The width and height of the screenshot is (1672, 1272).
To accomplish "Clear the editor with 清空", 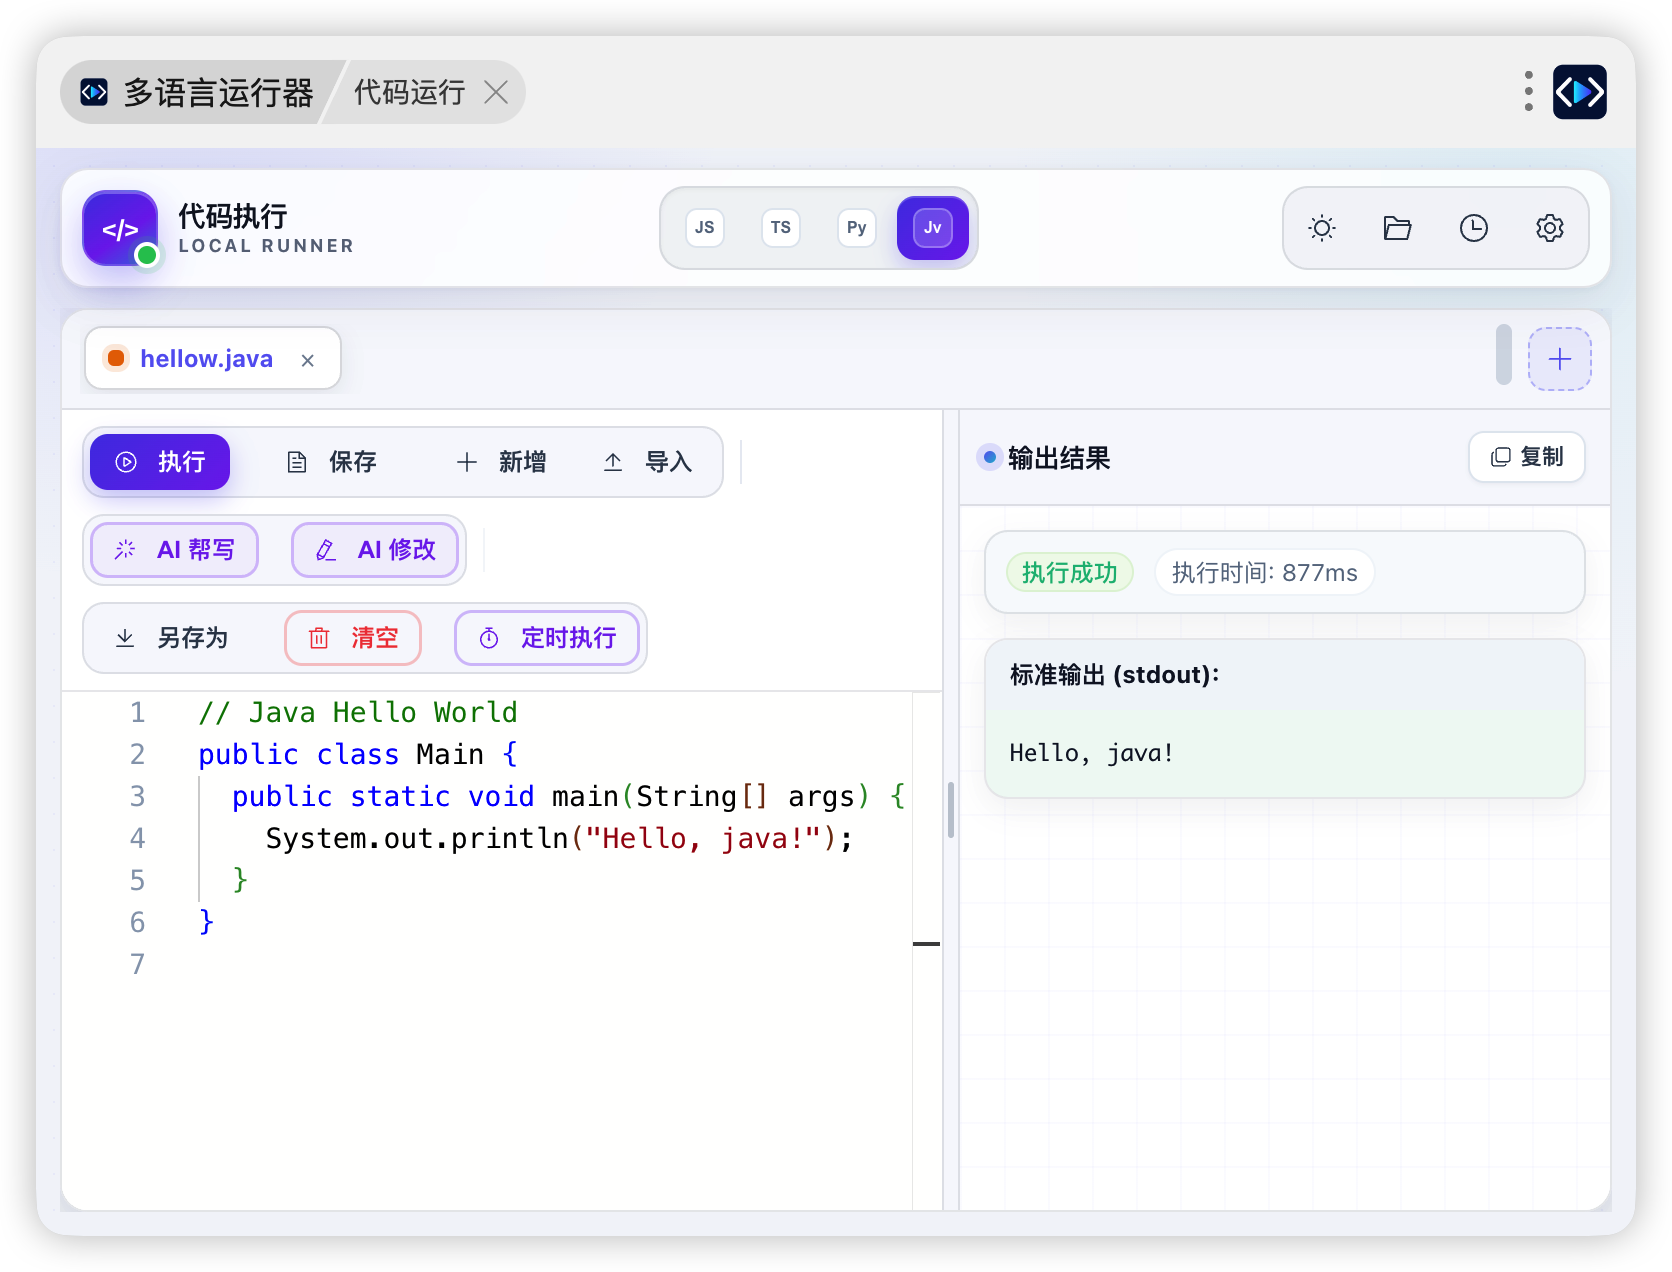I will [353, 638].
